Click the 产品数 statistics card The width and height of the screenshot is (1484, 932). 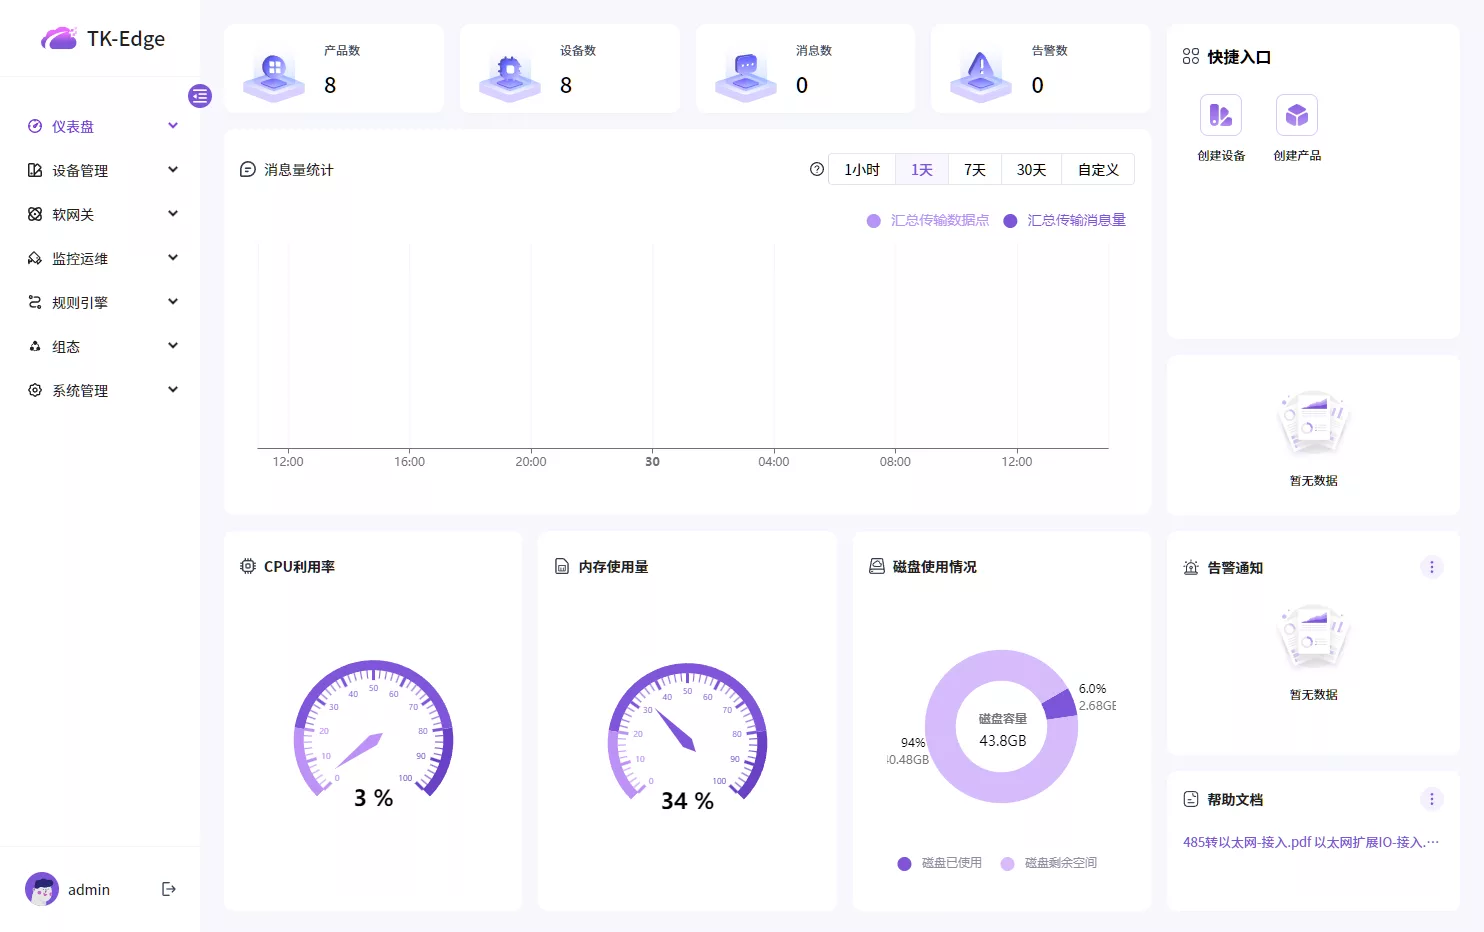coord(333,69)
